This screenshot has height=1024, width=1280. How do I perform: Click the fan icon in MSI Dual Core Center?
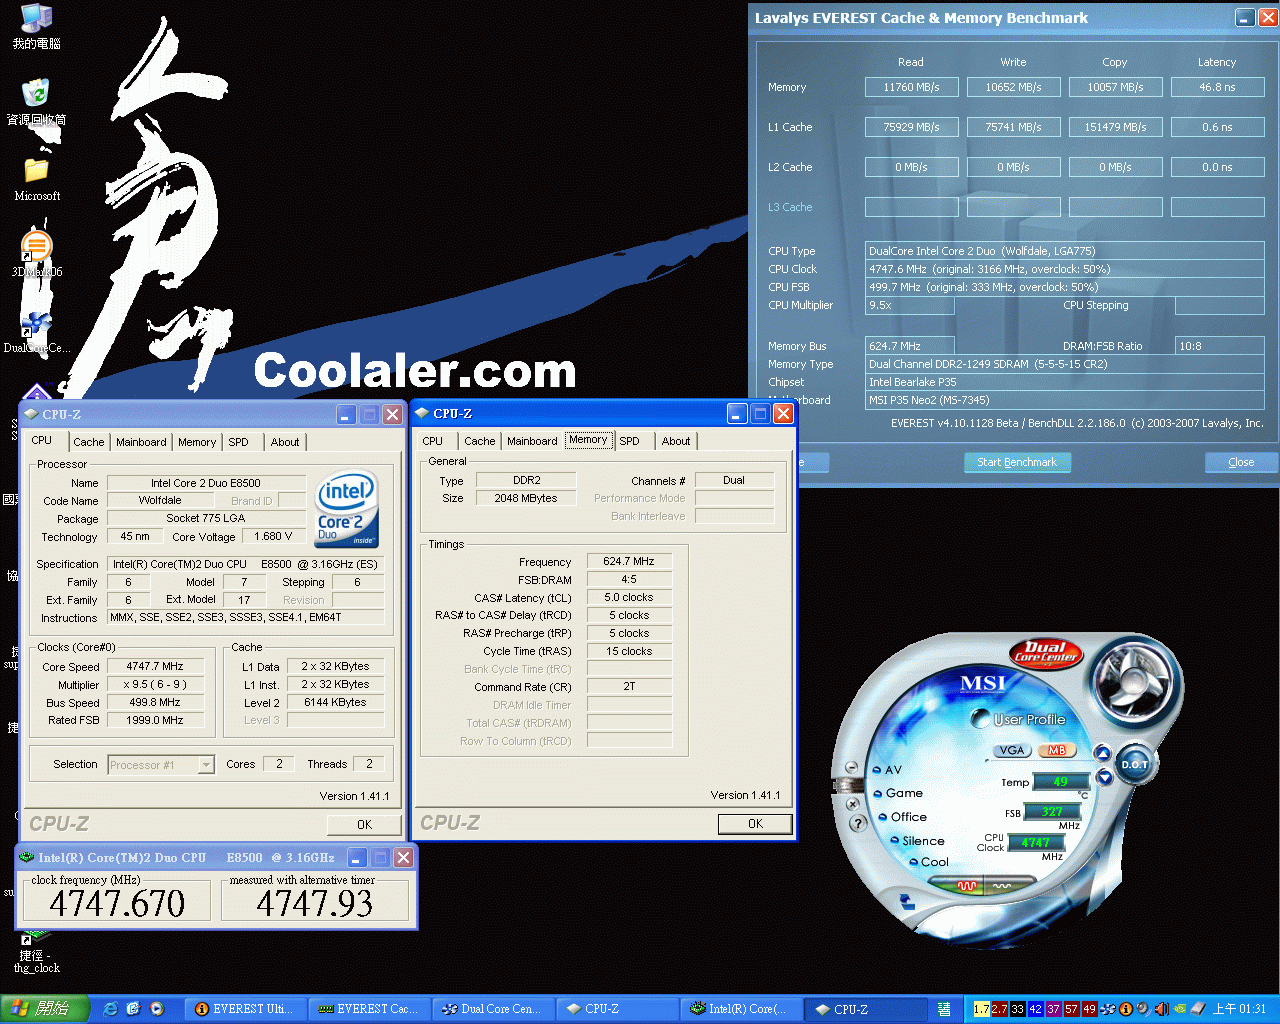click(1134, 683)
